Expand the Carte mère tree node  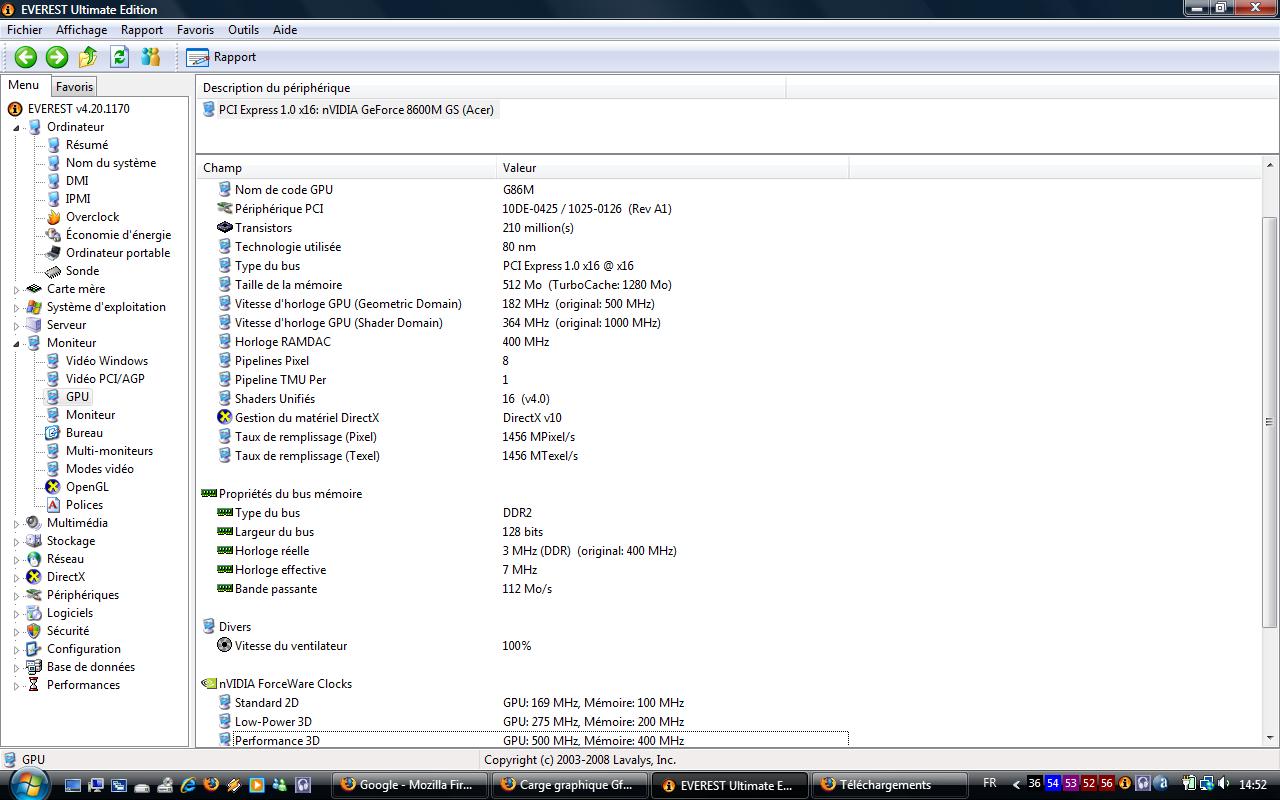point(17,289)
